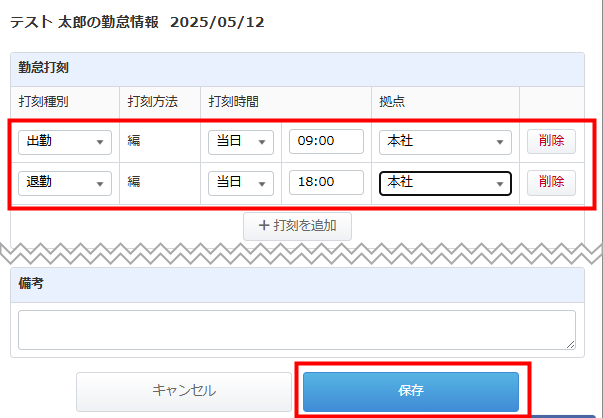Click the 09:00 time field
The height and width of the screenshot is (418, 603).
326,142
